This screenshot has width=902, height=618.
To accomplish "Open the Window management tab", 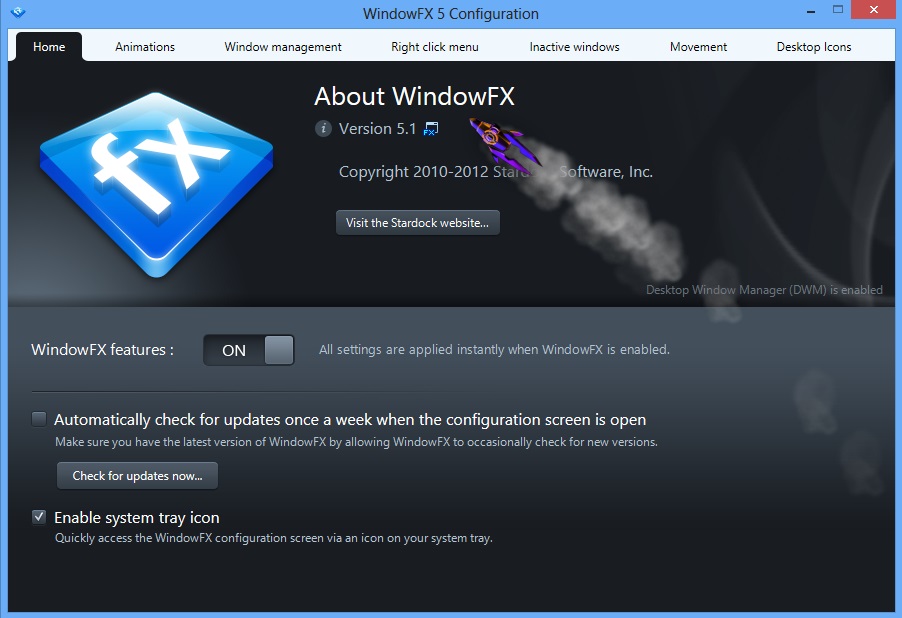I will [282, 47].
